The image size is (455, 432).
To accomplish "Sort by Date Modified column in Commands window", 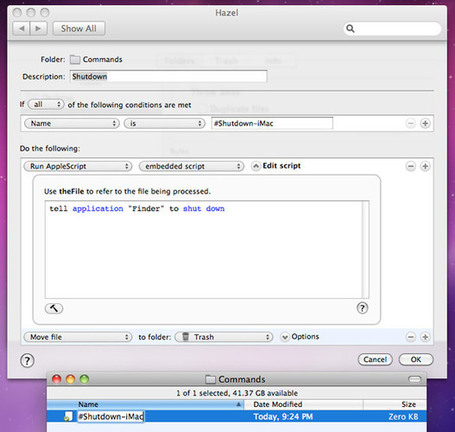I will tap(304, 404).
